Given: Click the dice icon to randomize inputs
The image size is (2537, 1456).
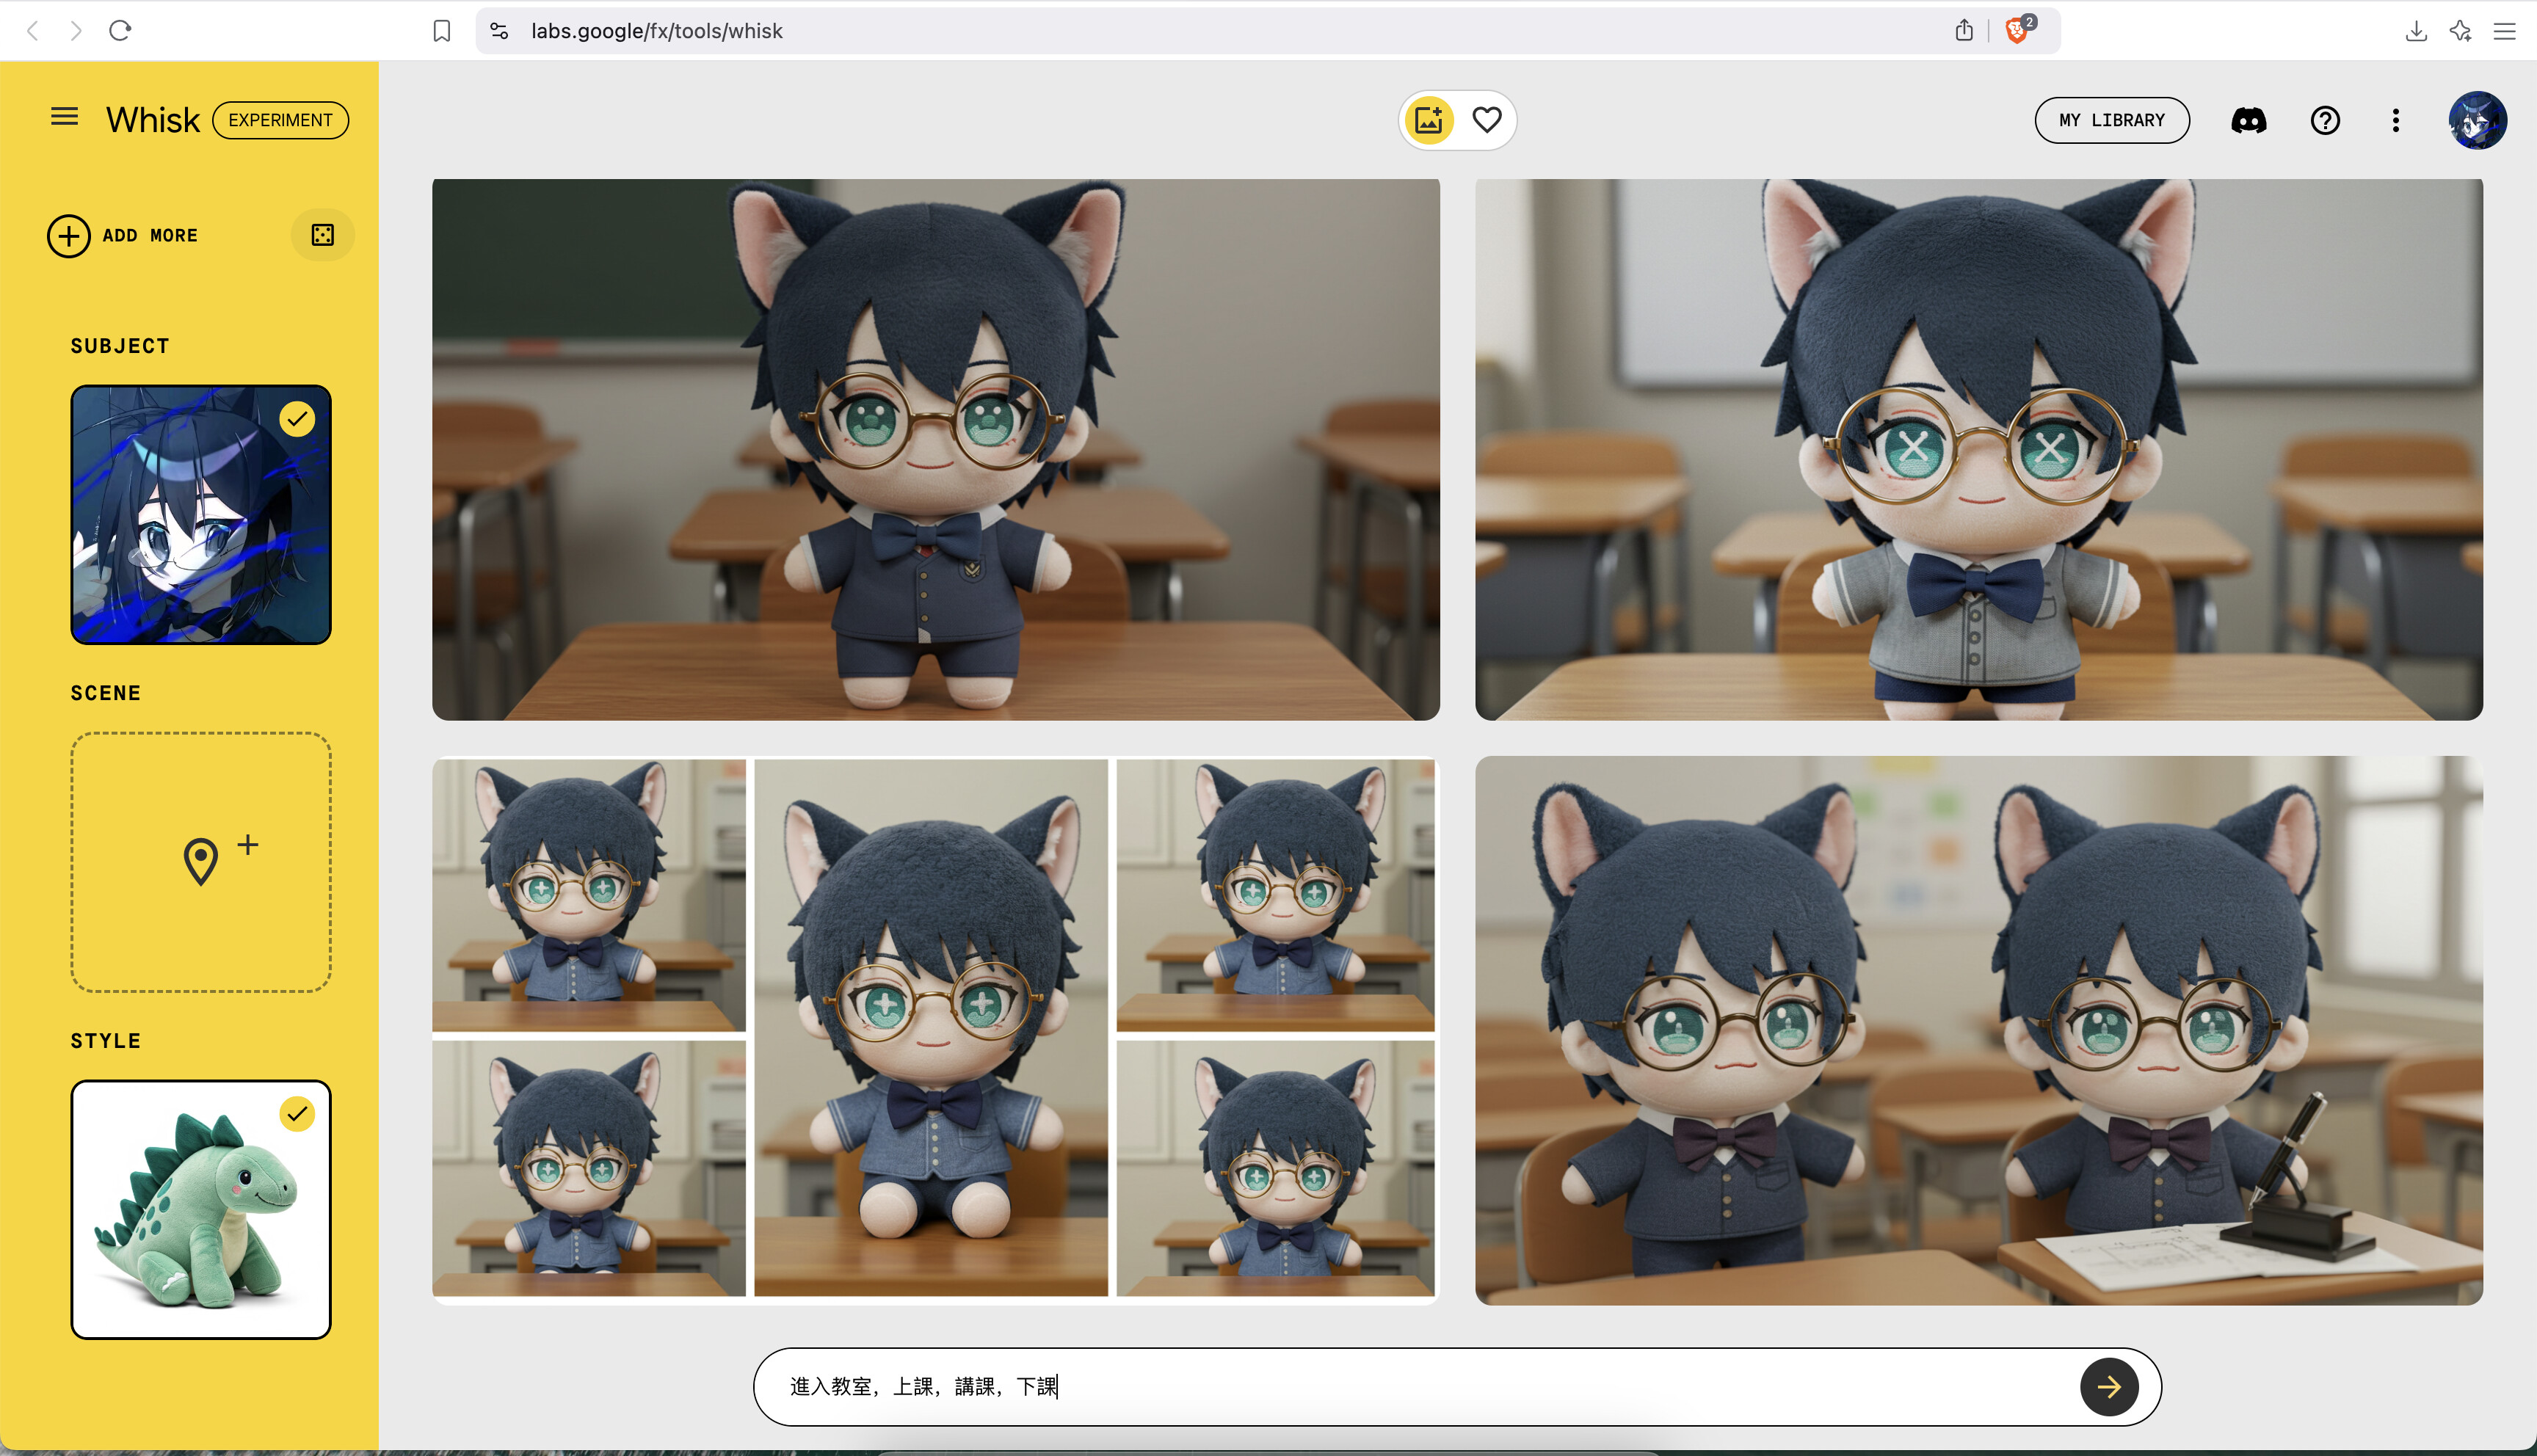Looking at the screenshot, I should click(x=321, y=234).
